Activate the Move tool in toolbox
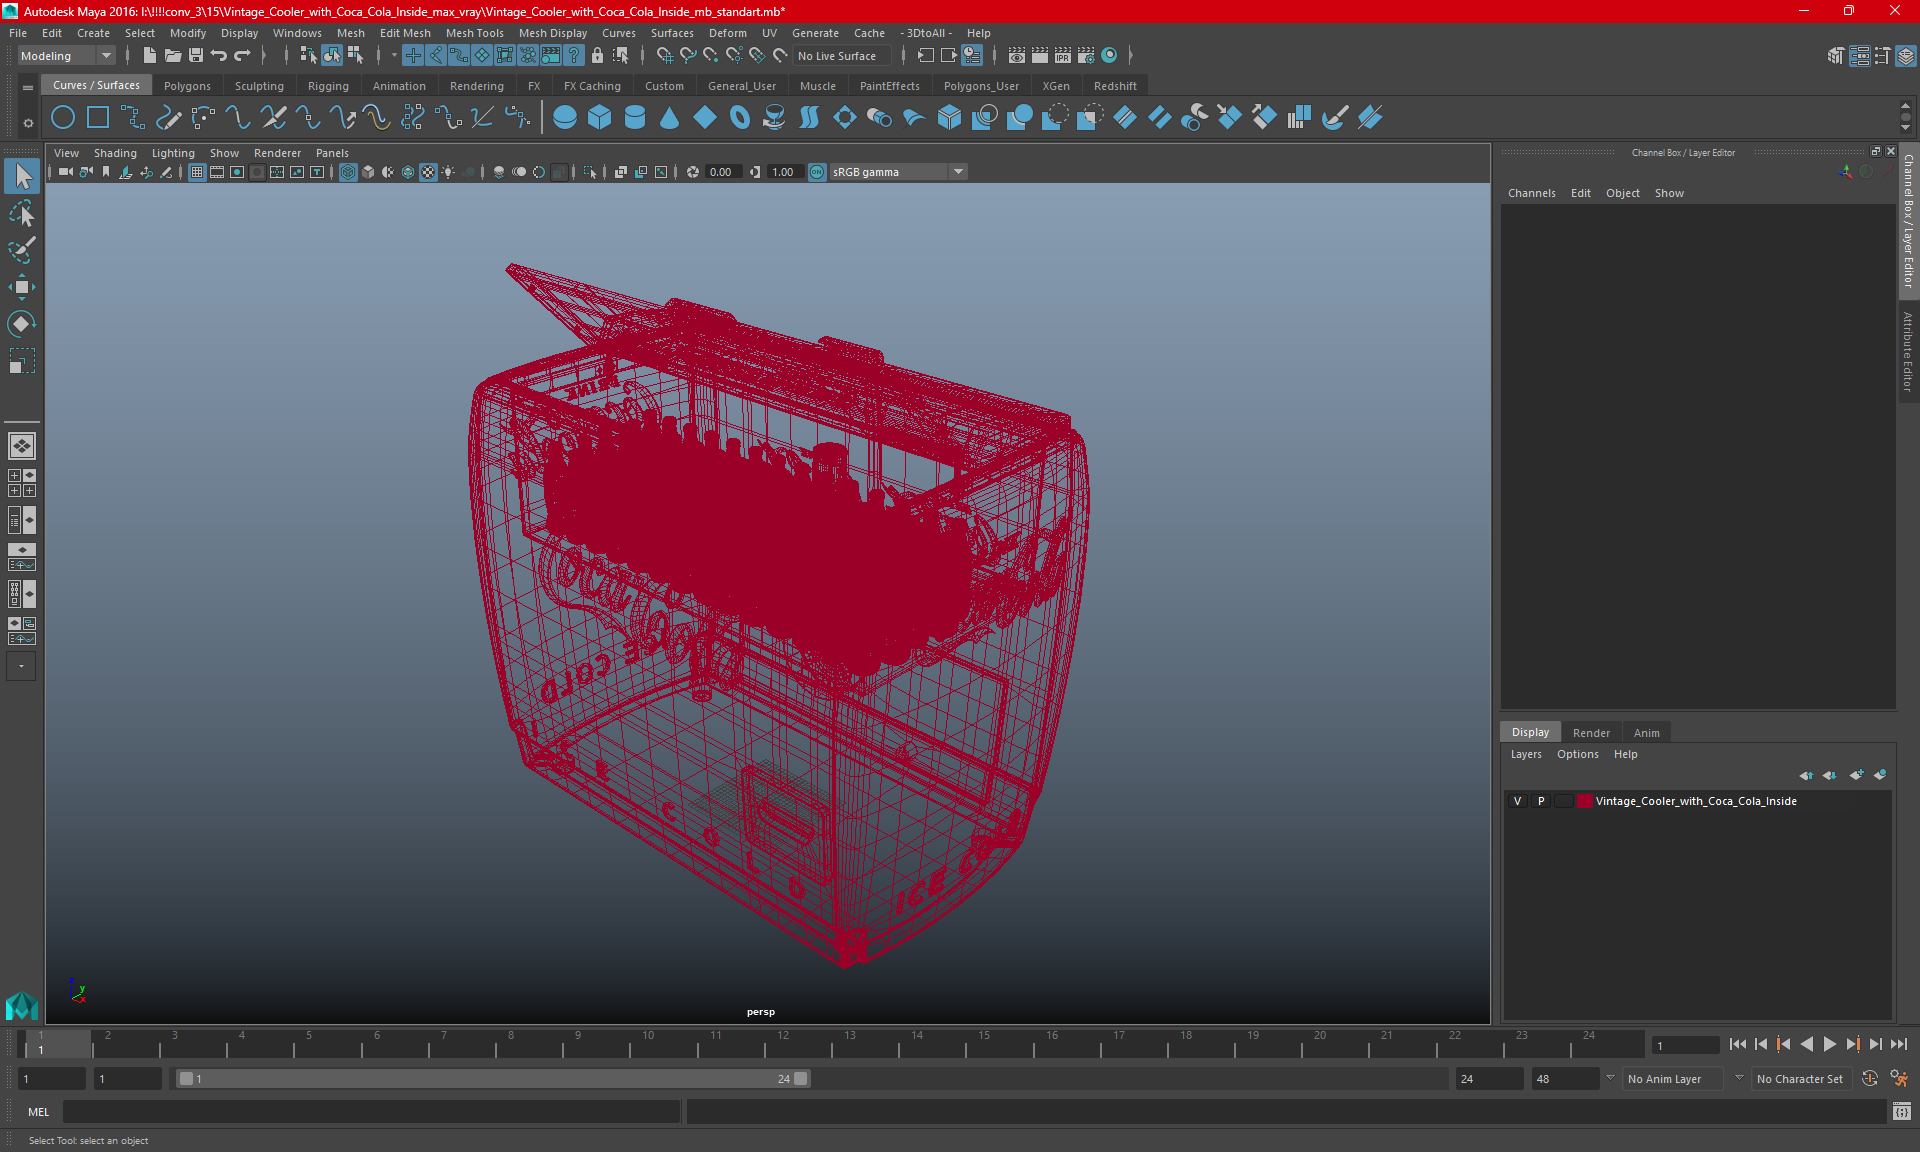Viewport: 1920px width, 1152px height. tap(22, 287)
